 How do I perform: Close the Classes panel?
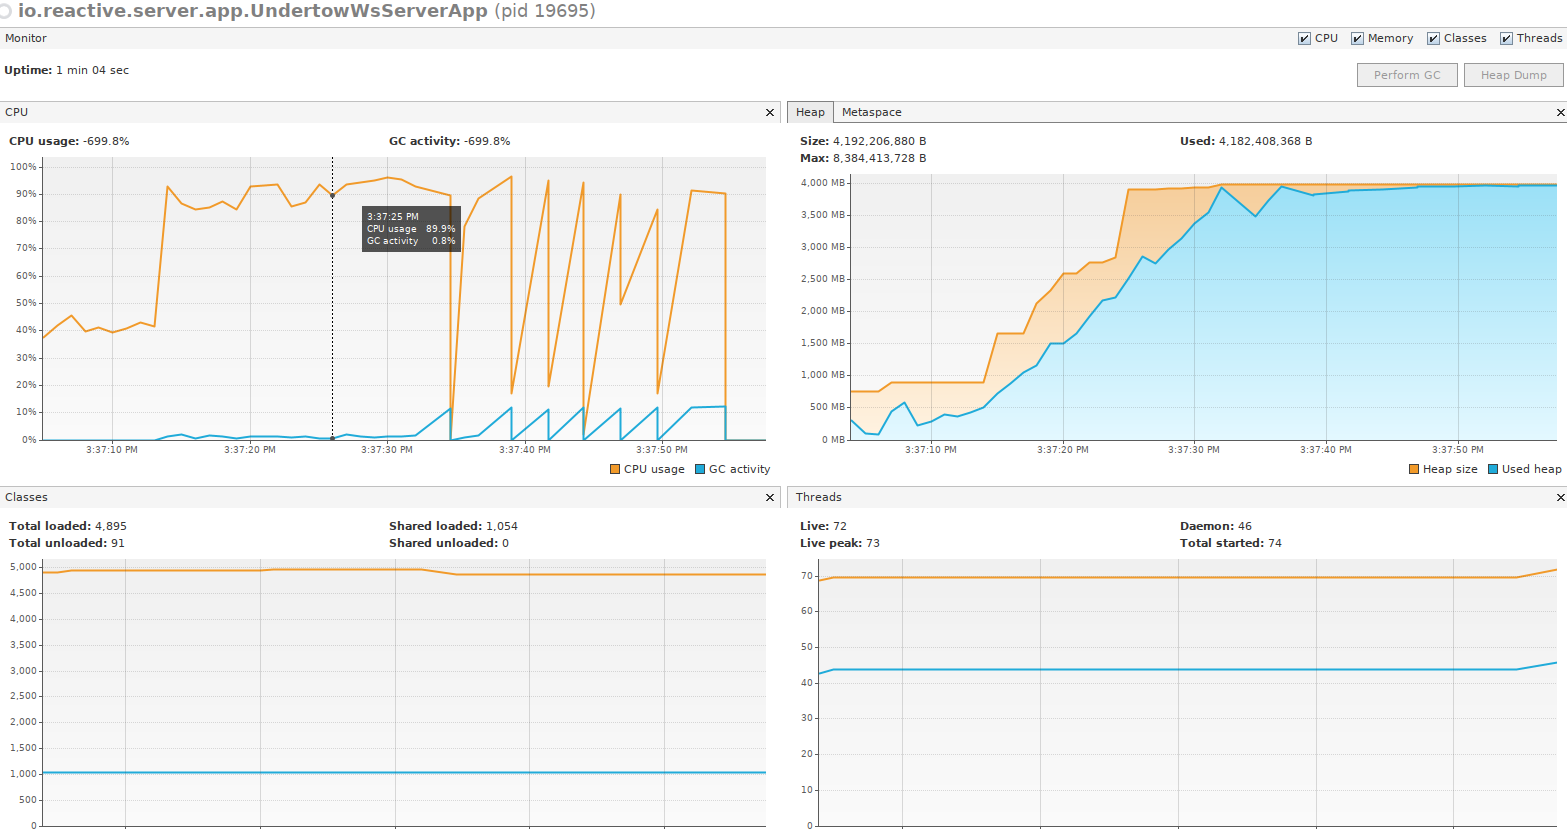pos(770,497)
